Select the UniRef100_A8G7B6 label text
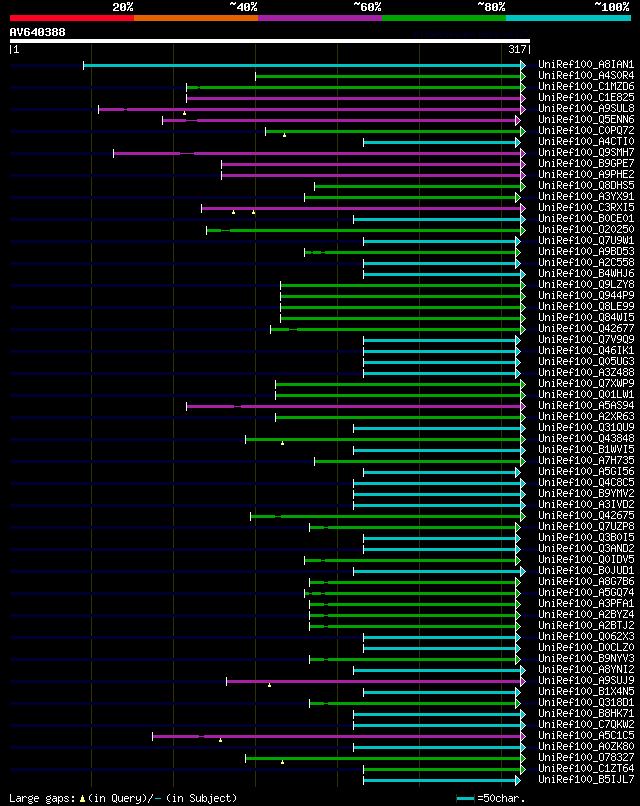 point(586,581)
